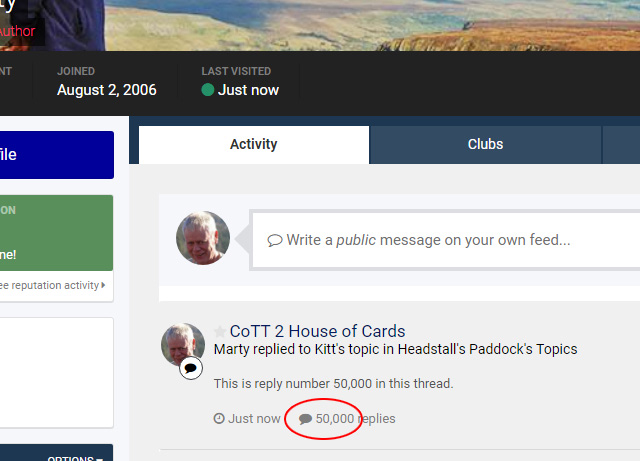Click the public message input field

pos(446,240)
